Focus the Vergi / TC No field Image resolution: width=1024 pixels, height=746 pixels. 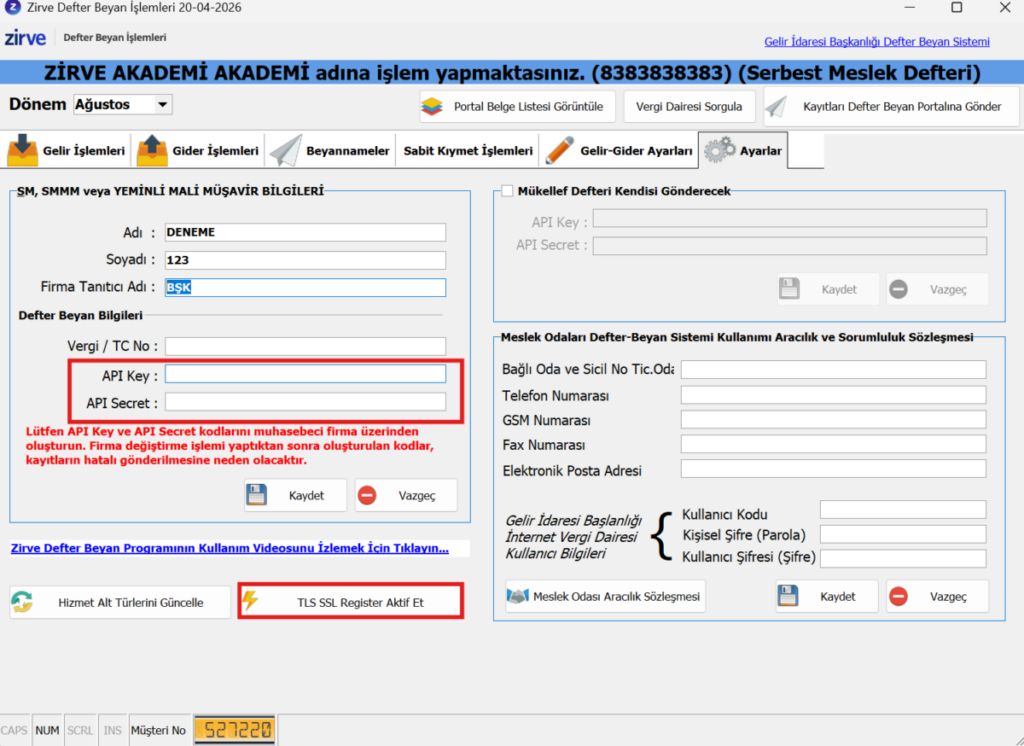[305, 346]
